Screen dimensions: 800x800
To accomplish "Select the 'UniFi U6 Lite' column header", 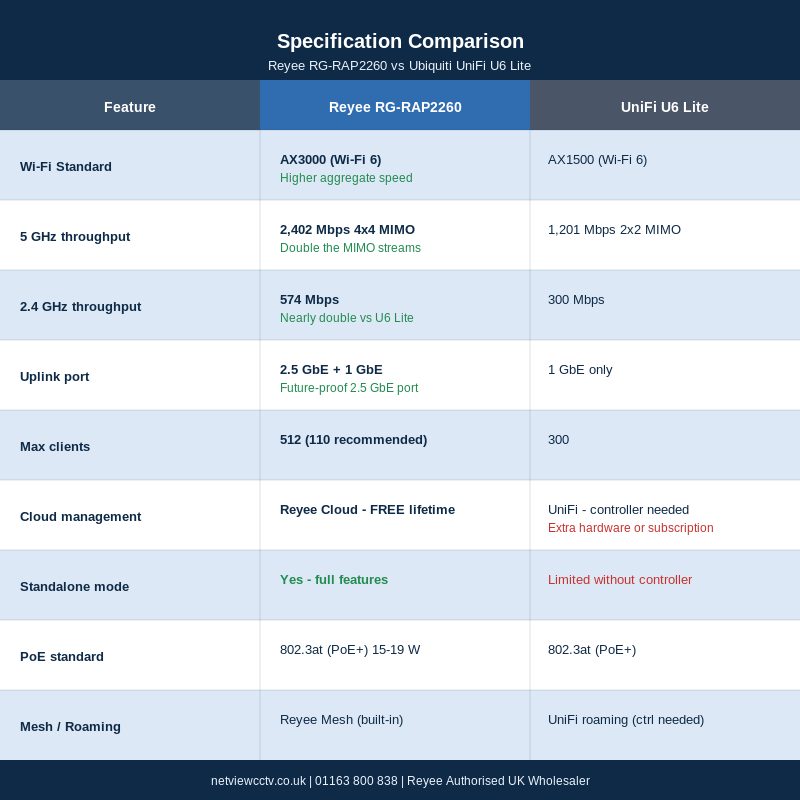I will pos(665,107).
